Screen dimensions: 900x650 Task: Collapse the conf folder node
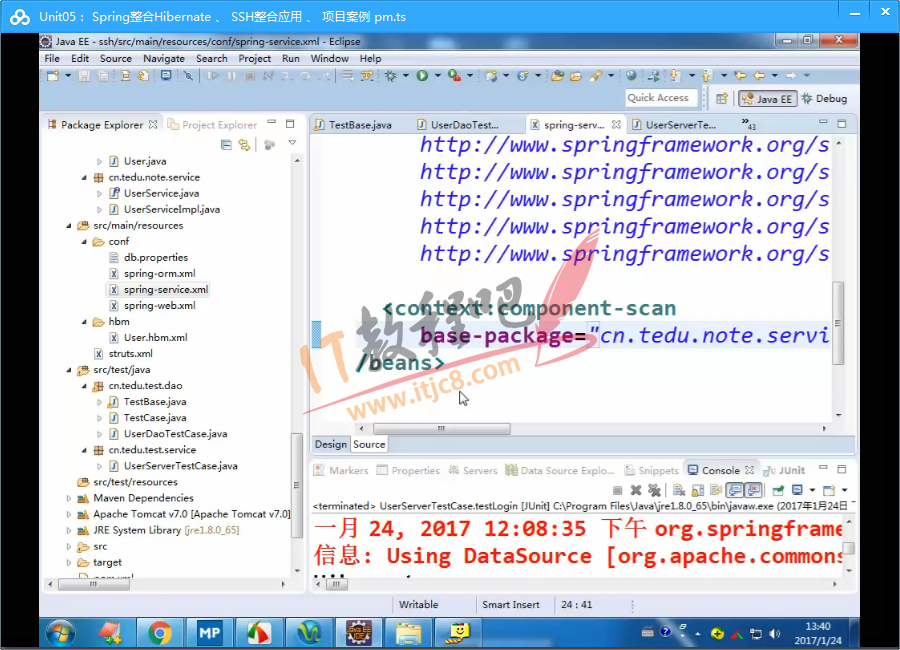84,242
